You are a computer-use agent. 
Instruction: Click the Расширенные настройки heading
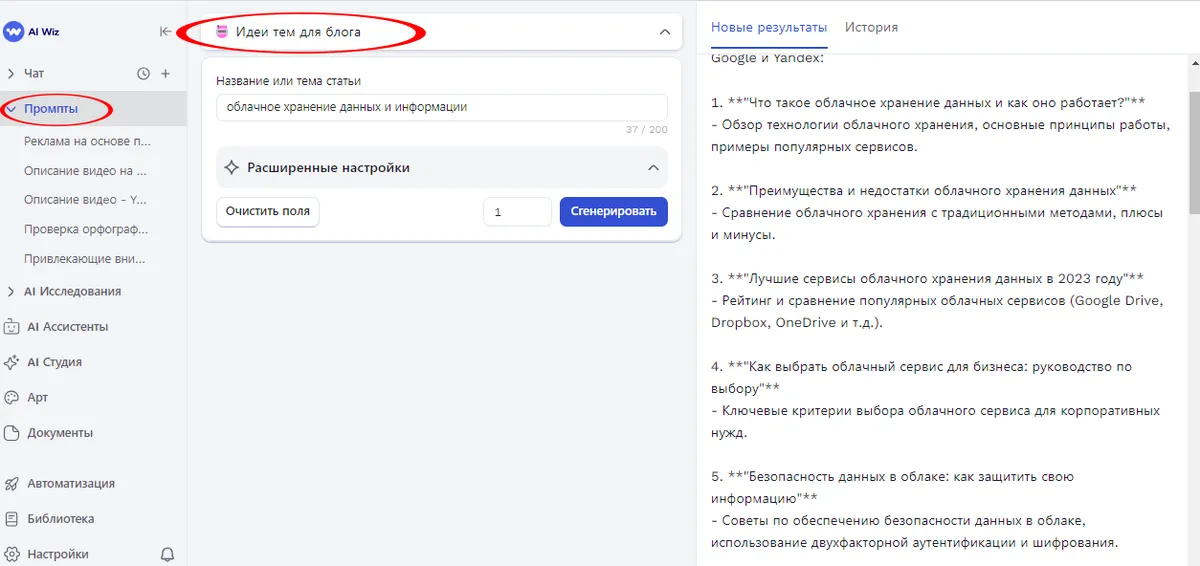point(328,168)
